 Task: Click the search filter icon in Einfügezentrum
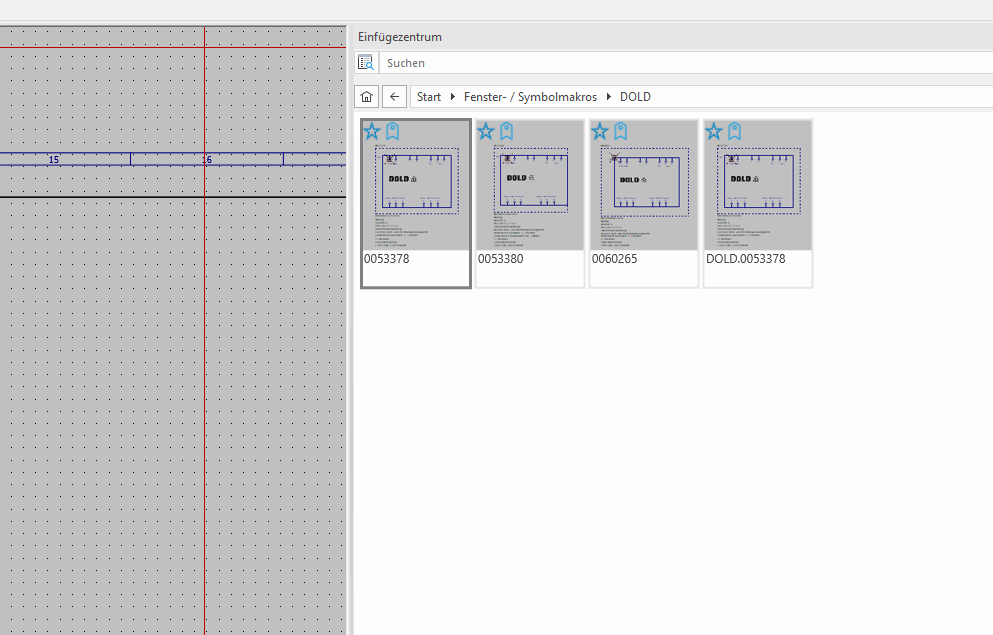(x=366, y=63)
